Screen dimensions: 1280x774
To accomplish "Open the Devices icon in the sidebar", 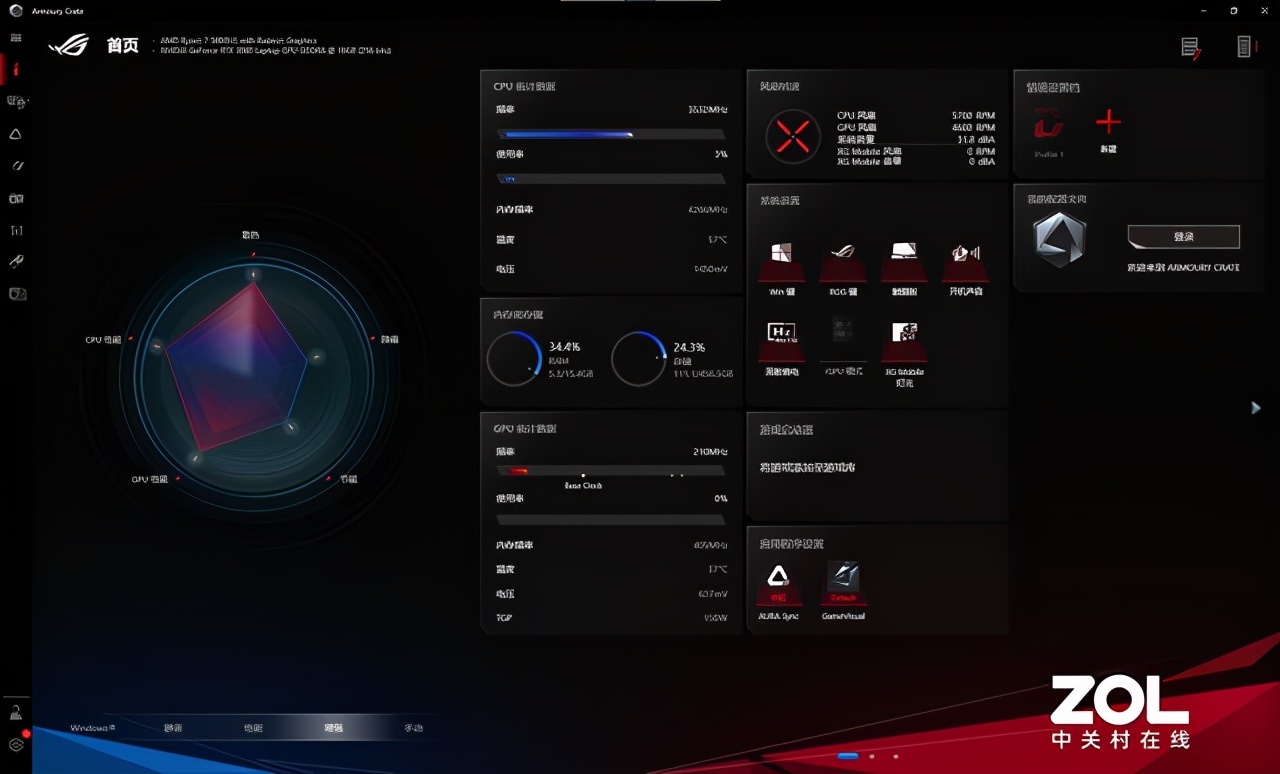I will 17,101.
